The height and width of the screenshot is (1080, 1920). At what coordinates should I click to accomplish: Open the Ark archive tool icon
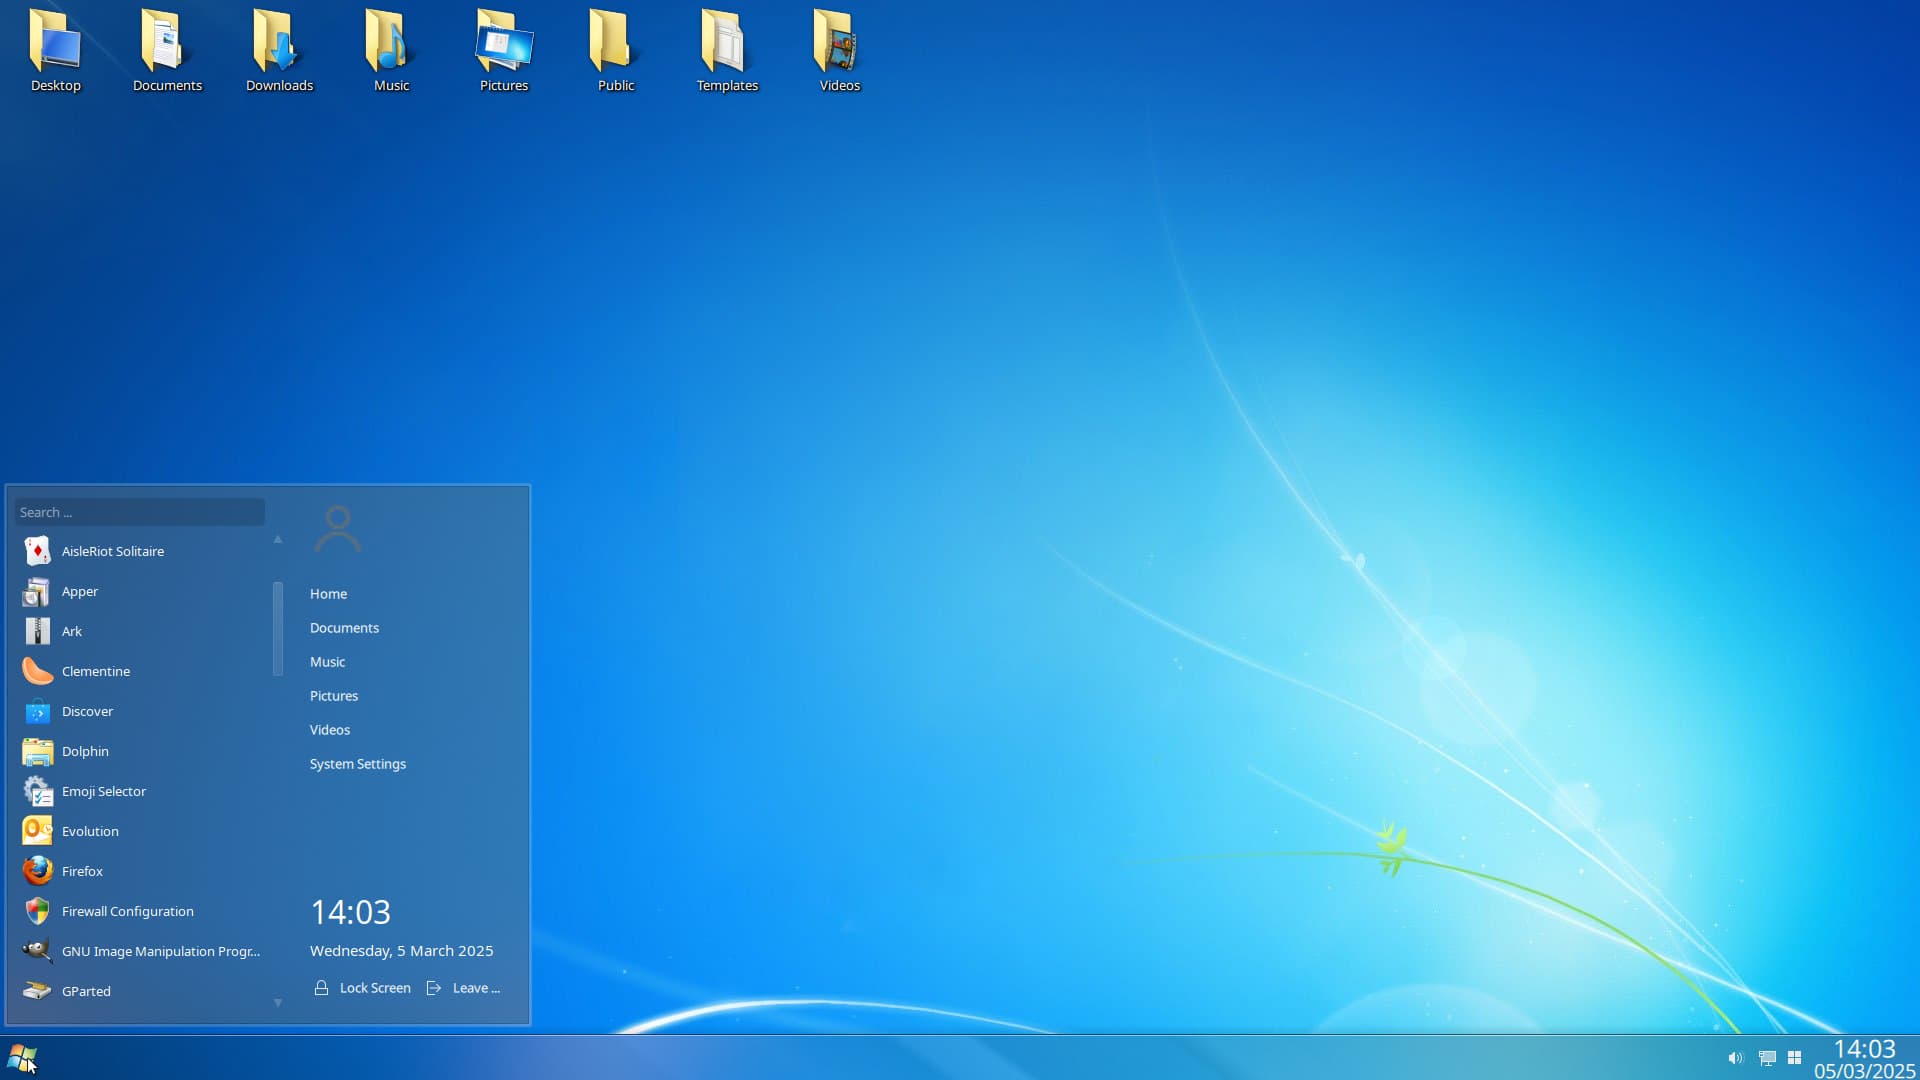coord(37,631)
